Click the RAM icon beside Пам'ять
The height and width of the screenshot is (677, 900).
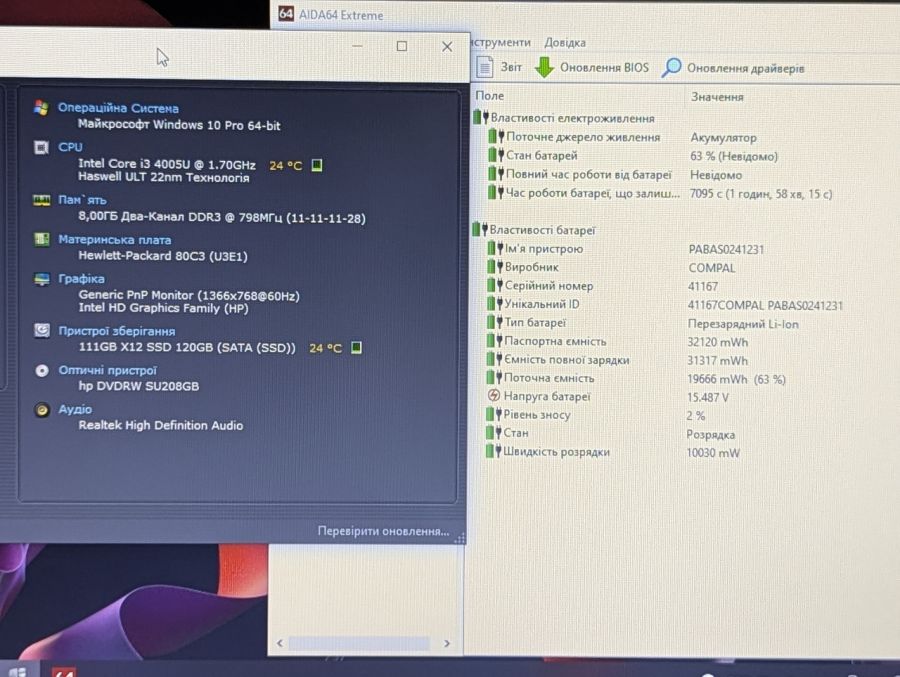[41, 200]
